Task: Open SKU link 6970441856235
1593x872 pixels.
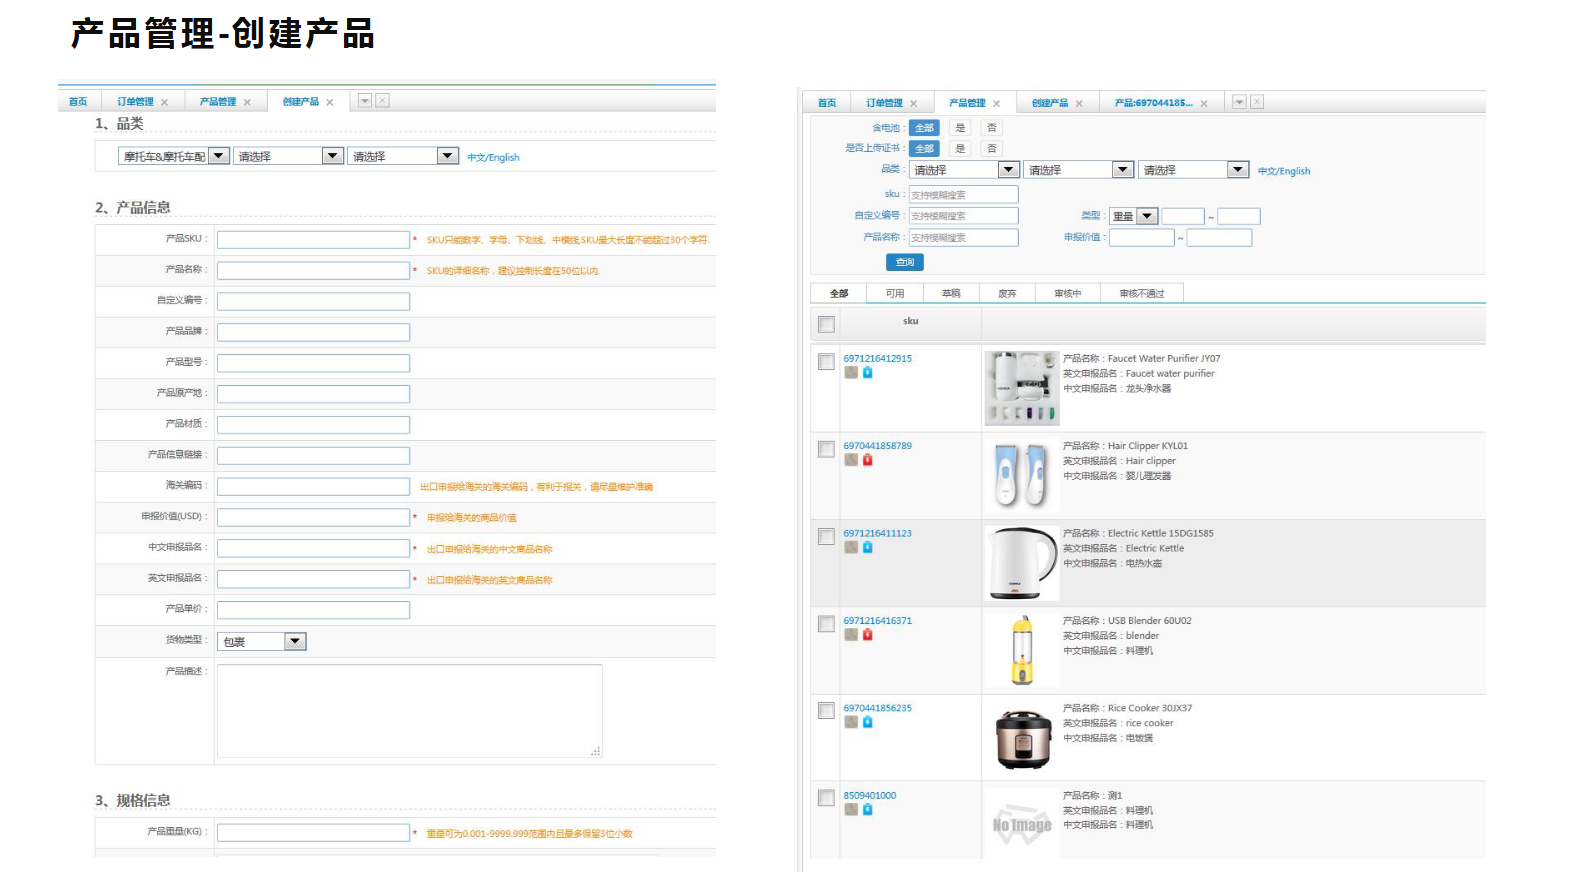Action: point(877,708)
